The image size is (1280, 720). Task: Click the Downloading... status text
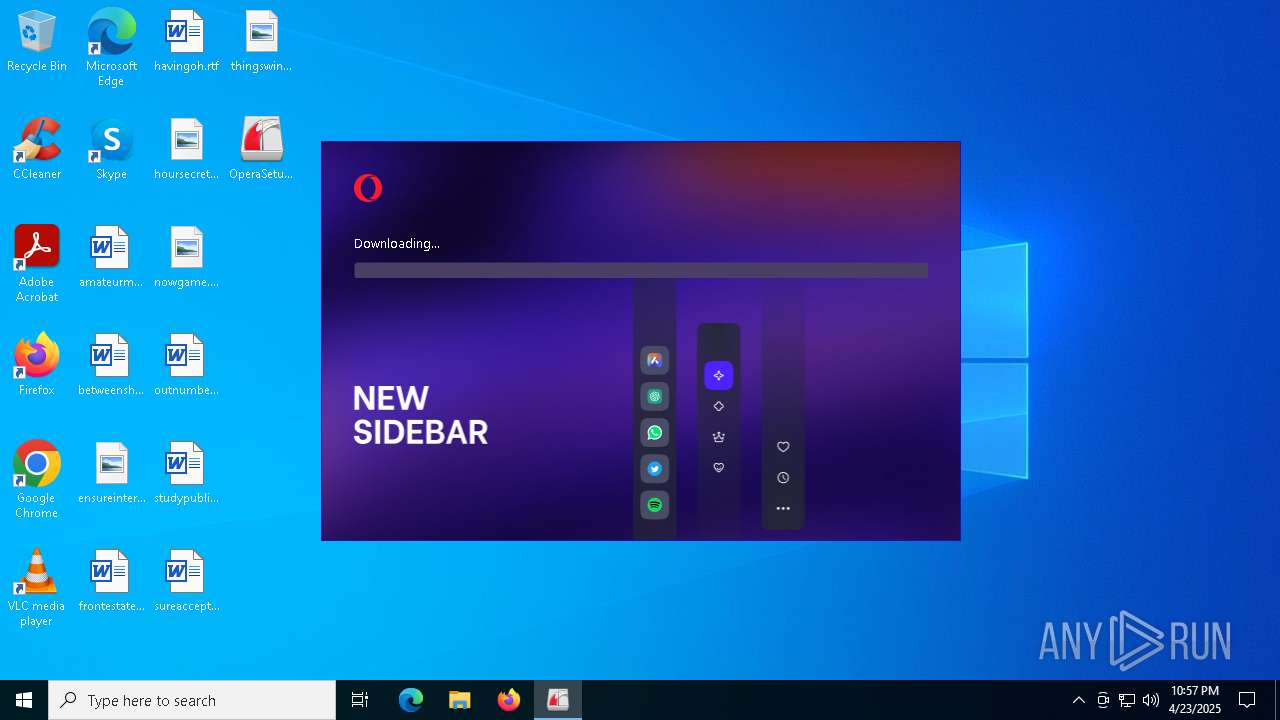click(397, 243)
